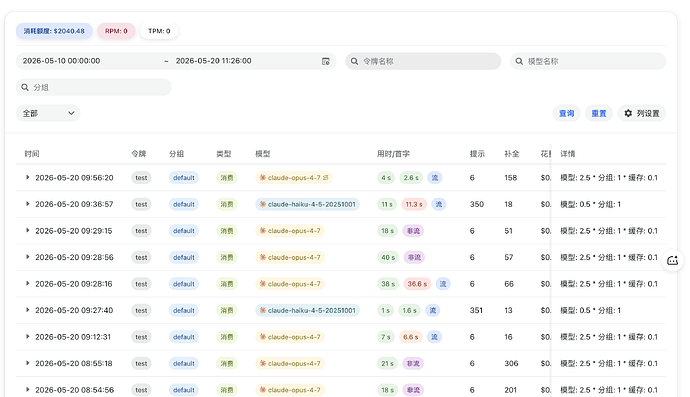Click the search icon in the token name field
The height and width of the screenshot is (397, 690).
(x=354, y=61)
